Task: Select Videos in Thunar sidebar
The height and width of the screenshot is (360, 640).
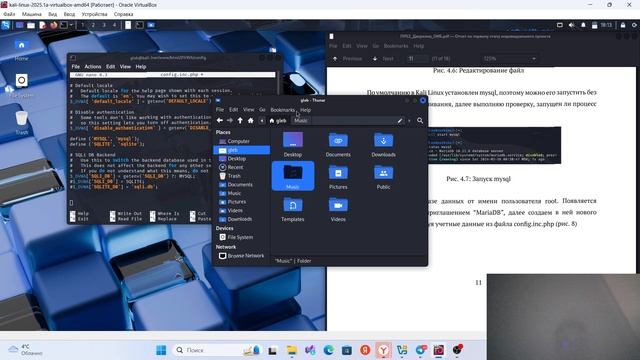Action: click(x=242, y=211)
